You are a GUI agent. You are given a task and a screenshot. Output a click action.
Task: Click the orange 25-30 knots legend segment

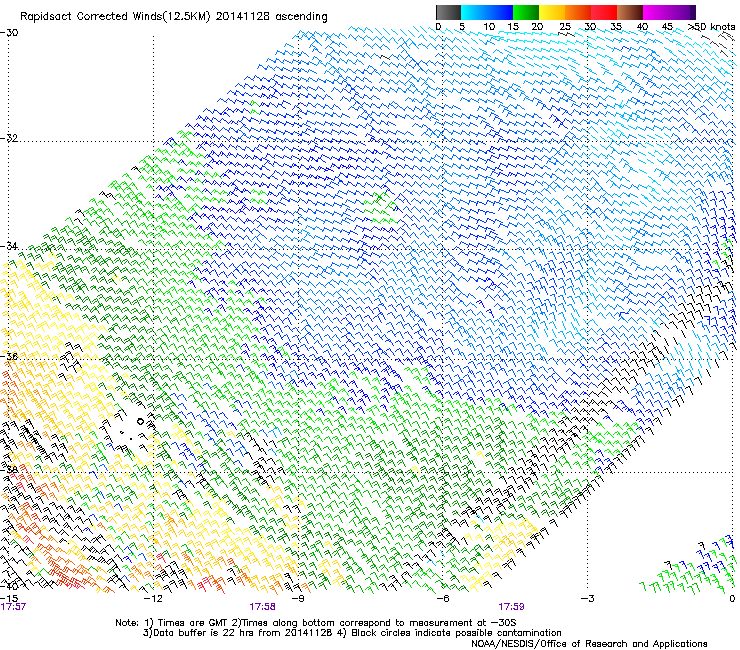pyautogui.click(x=578, y=12)
